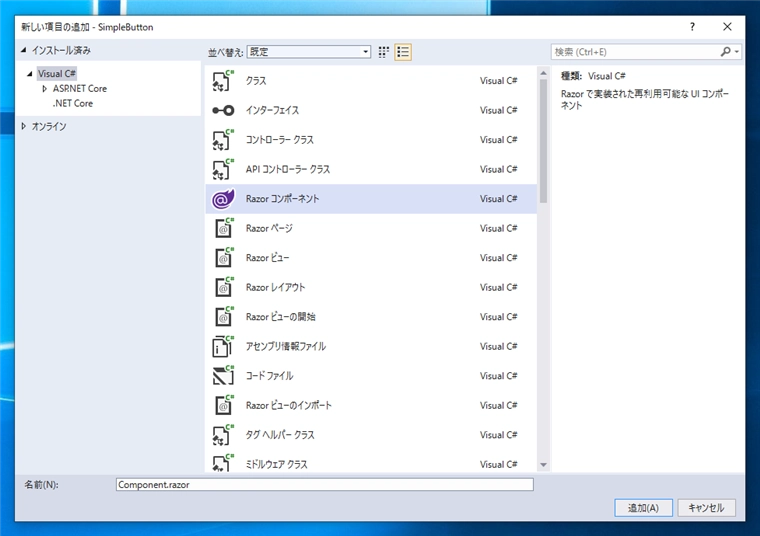
Task: Open the dialog help question mark
Action: [692, 27]
